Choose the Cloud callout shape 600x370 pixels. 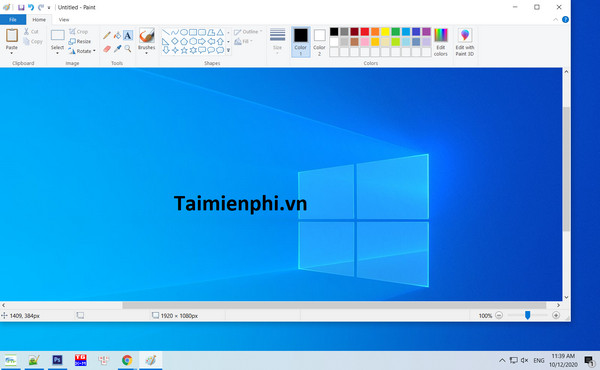click(x=220, y=50)
